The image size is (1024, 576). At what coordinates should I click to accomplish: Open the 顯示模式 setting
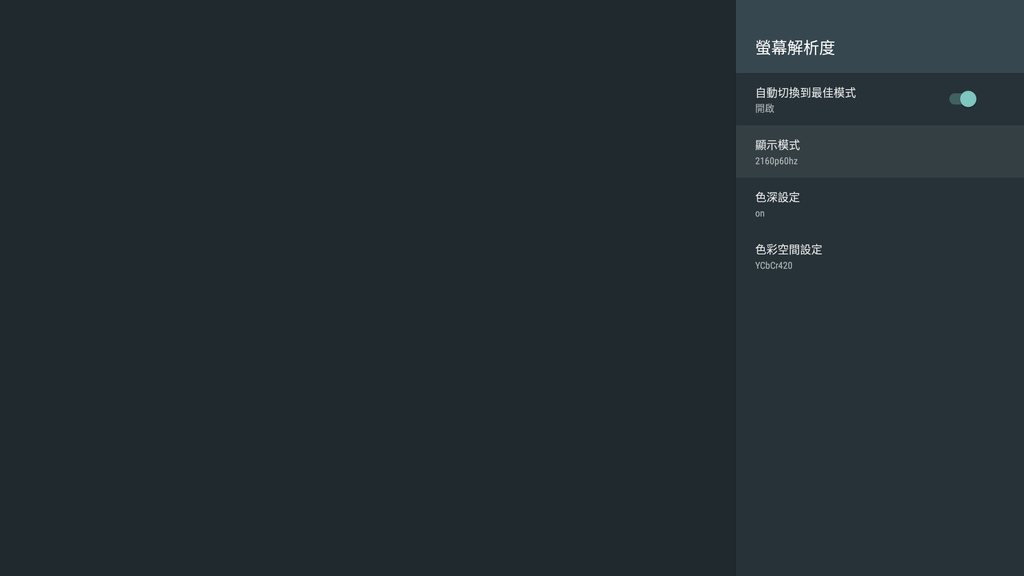(x=880, y=152)
